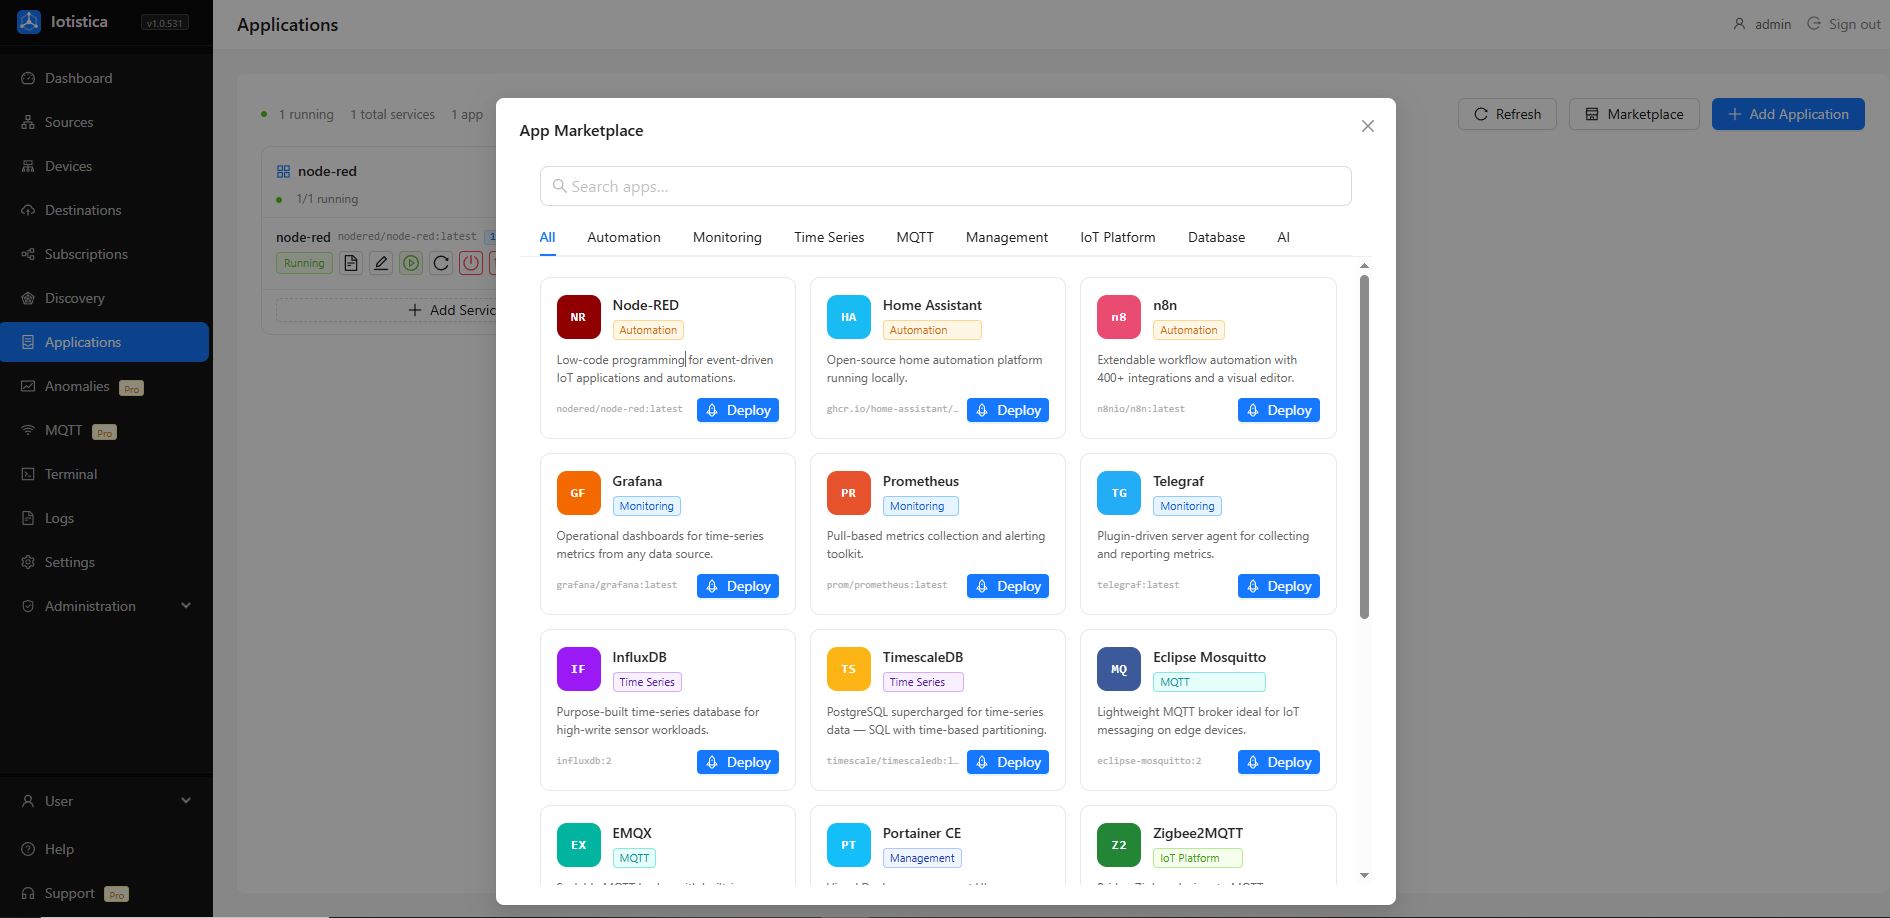
Task: Click the node-red service logs document icon
Action: pos(351,263)
